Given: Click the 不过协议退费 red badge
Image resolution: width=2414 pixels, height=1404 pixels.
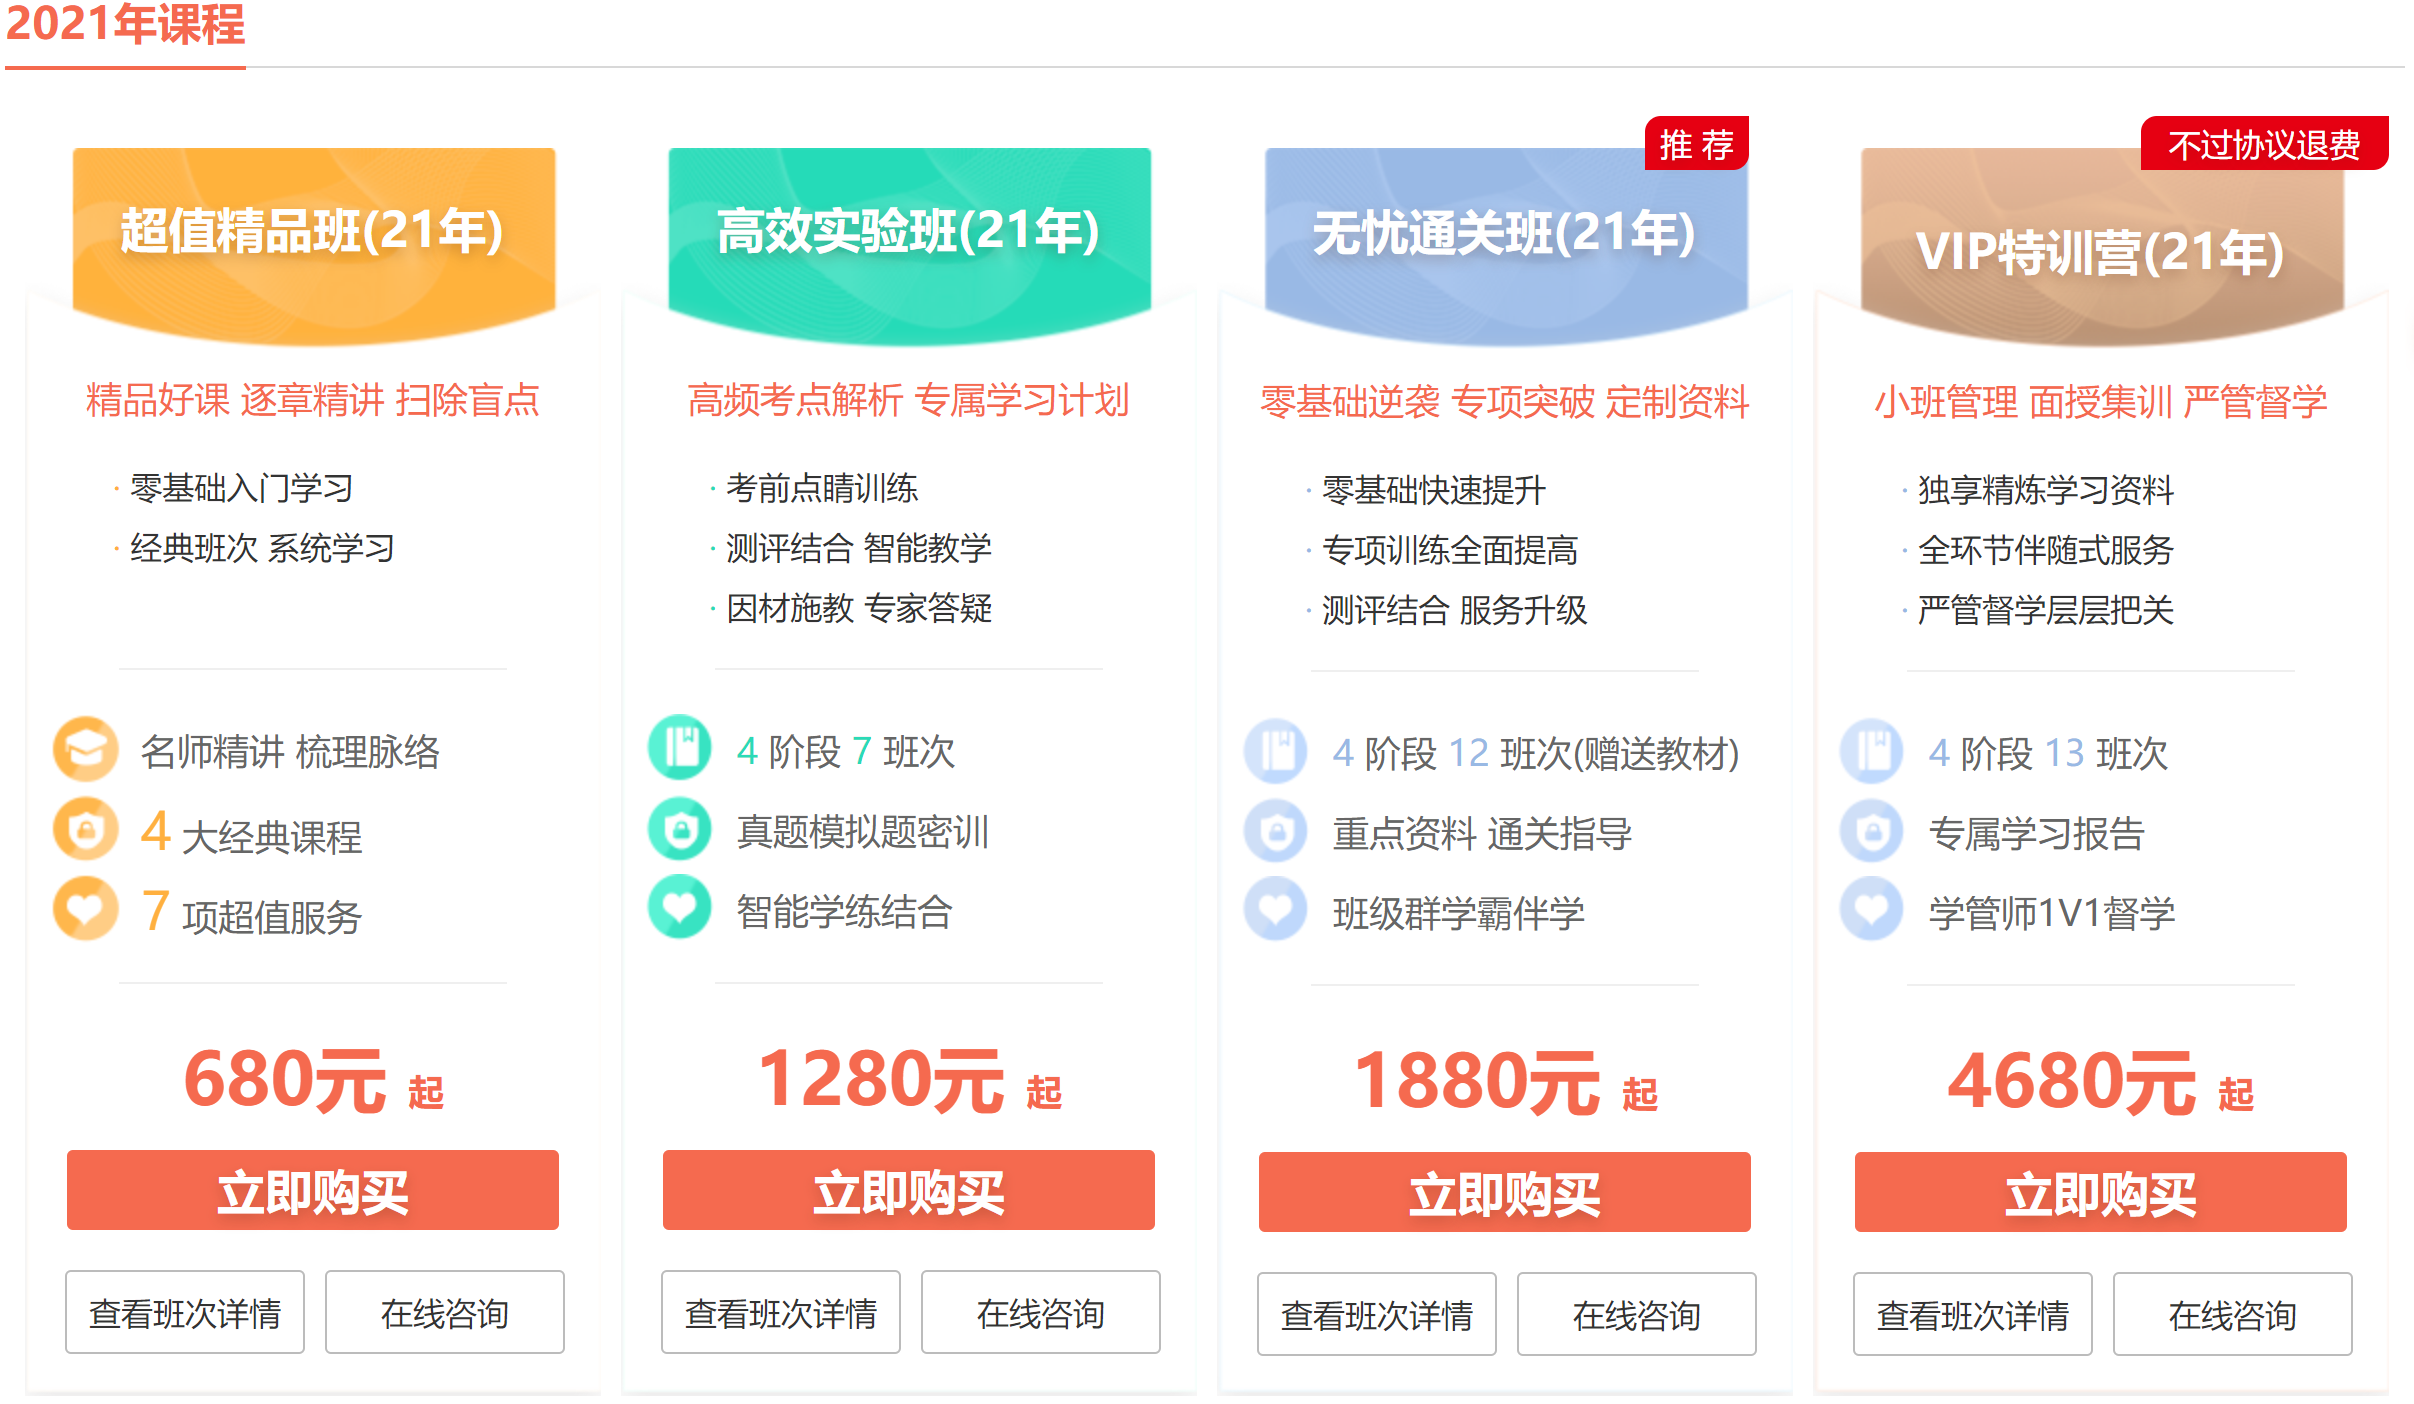Looking at the screenshot, I should [2264, 145].
